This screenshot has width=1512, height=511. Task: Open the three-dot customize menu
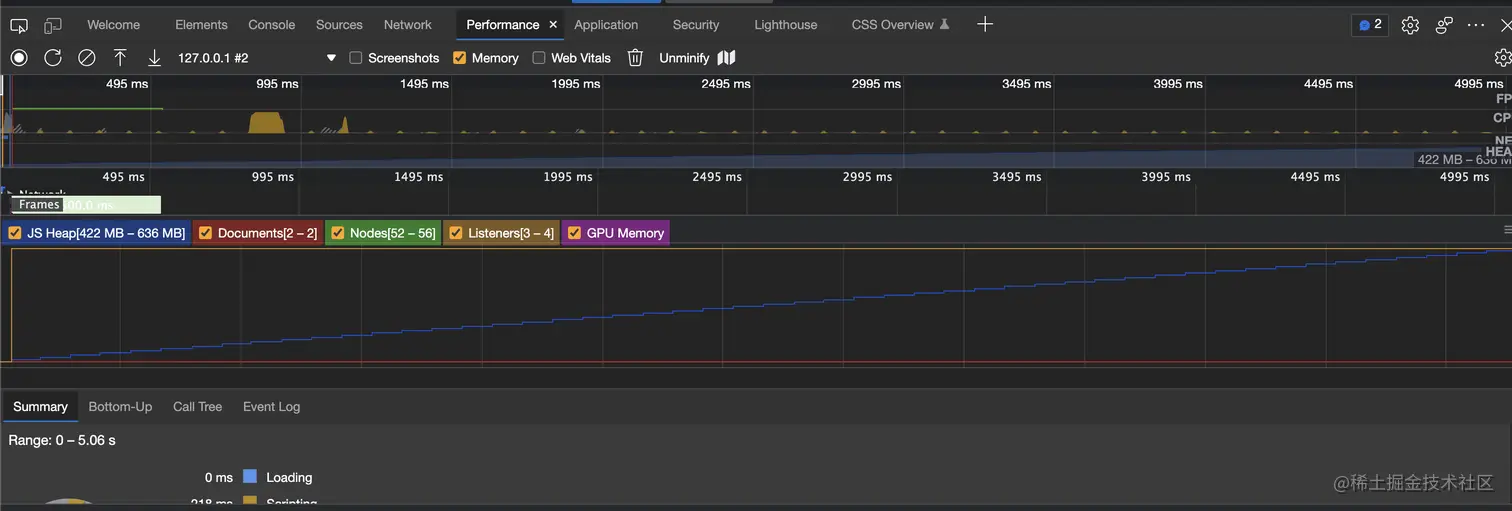click(x=1476, y=25)
